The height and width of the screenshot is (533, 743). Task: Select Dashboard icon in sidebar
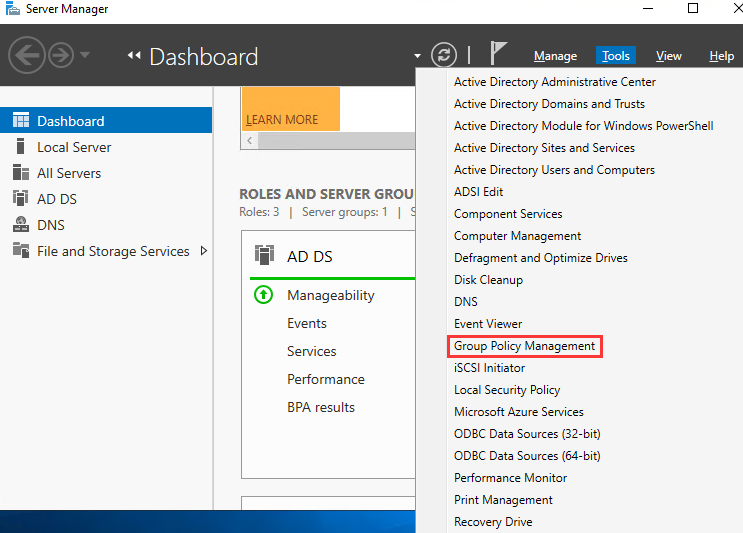click(20, 121)
